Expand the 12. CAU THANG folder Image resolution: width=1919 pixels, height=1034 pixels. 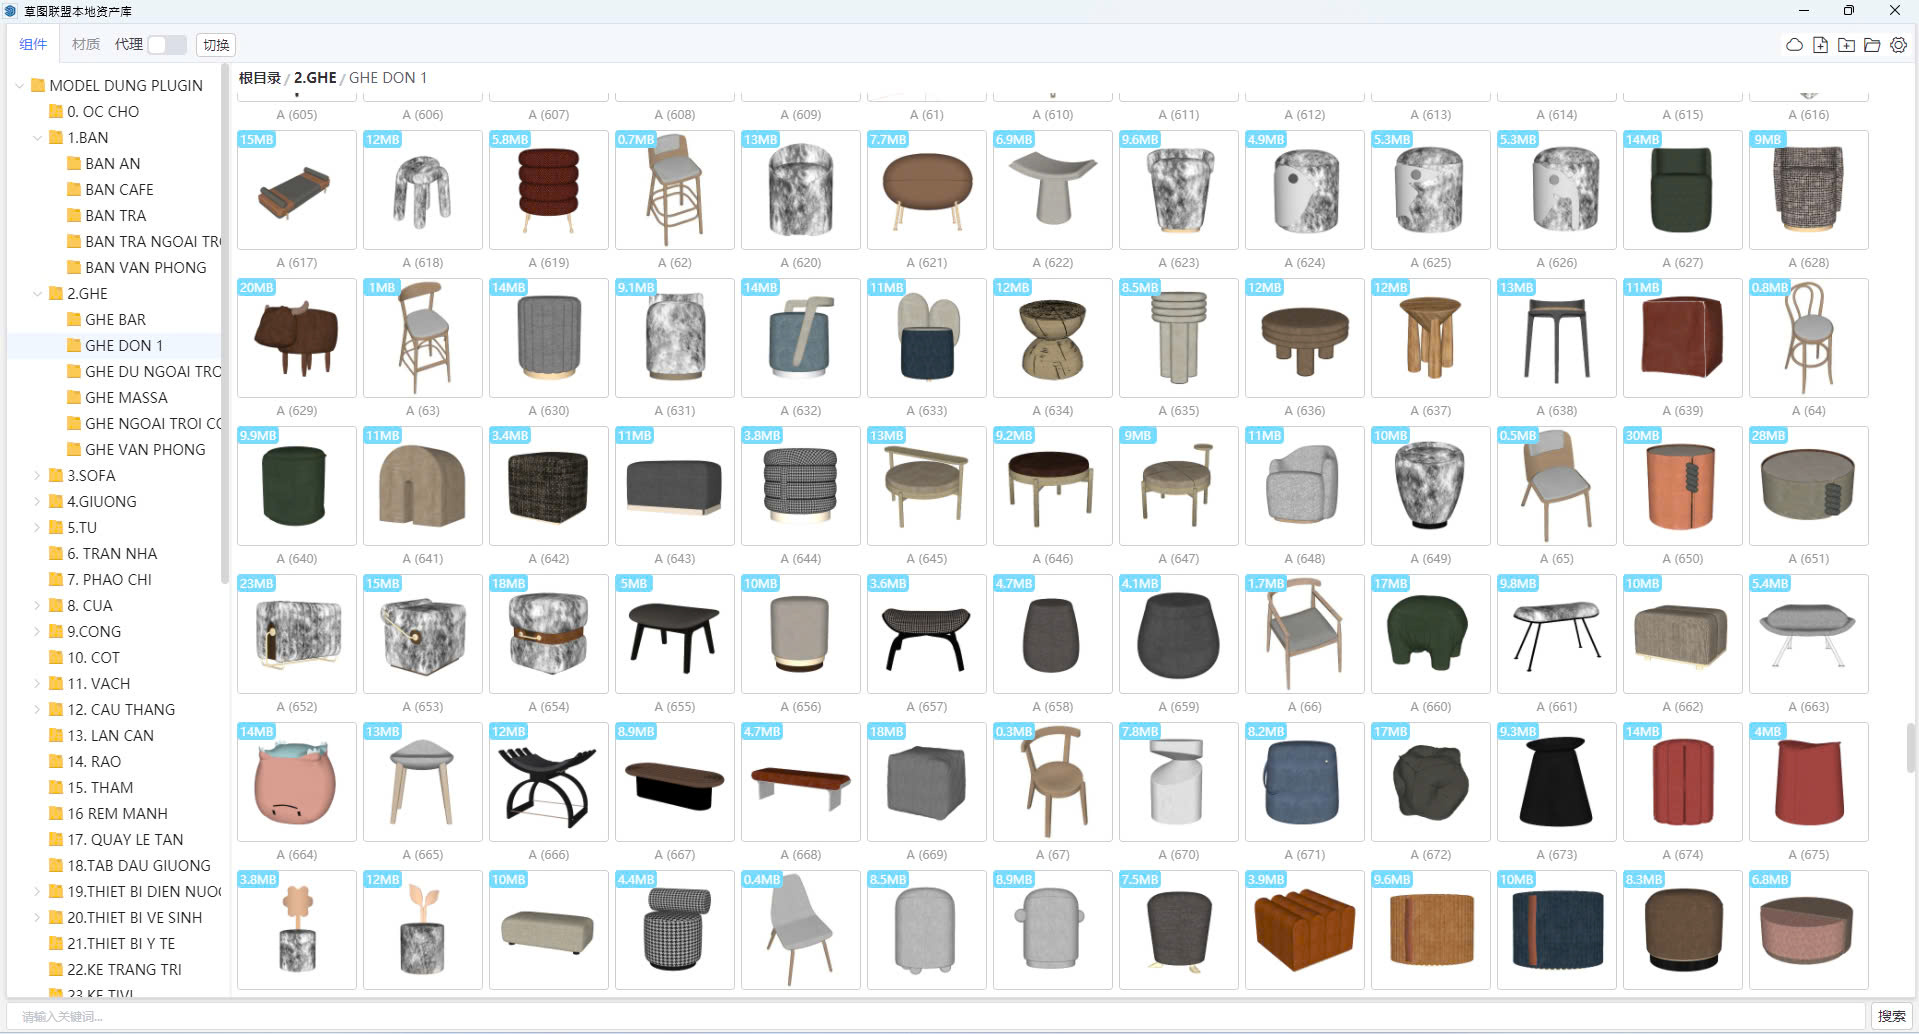(x=38, y=710)
